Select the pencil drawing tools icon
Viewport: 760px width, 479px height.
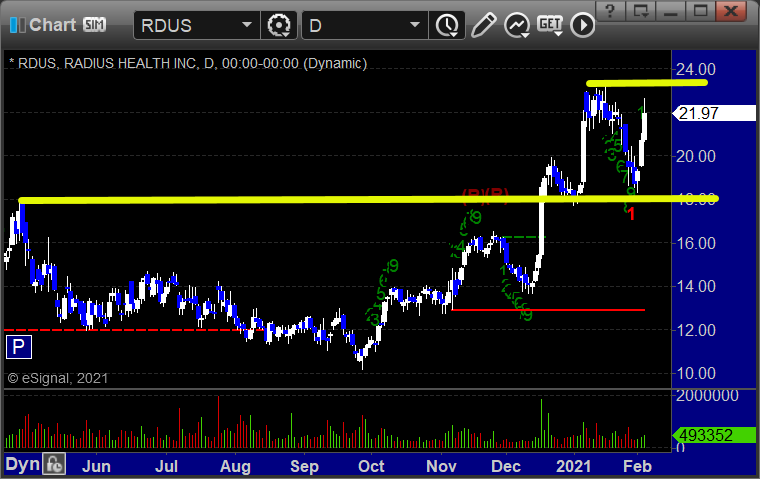[x=483, y=25]
